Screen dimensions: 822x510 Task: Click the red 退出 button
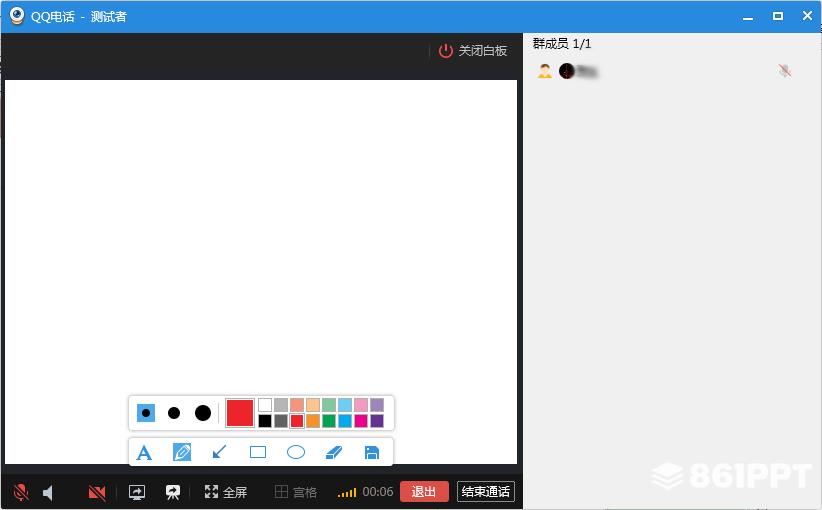coord(424,492)
